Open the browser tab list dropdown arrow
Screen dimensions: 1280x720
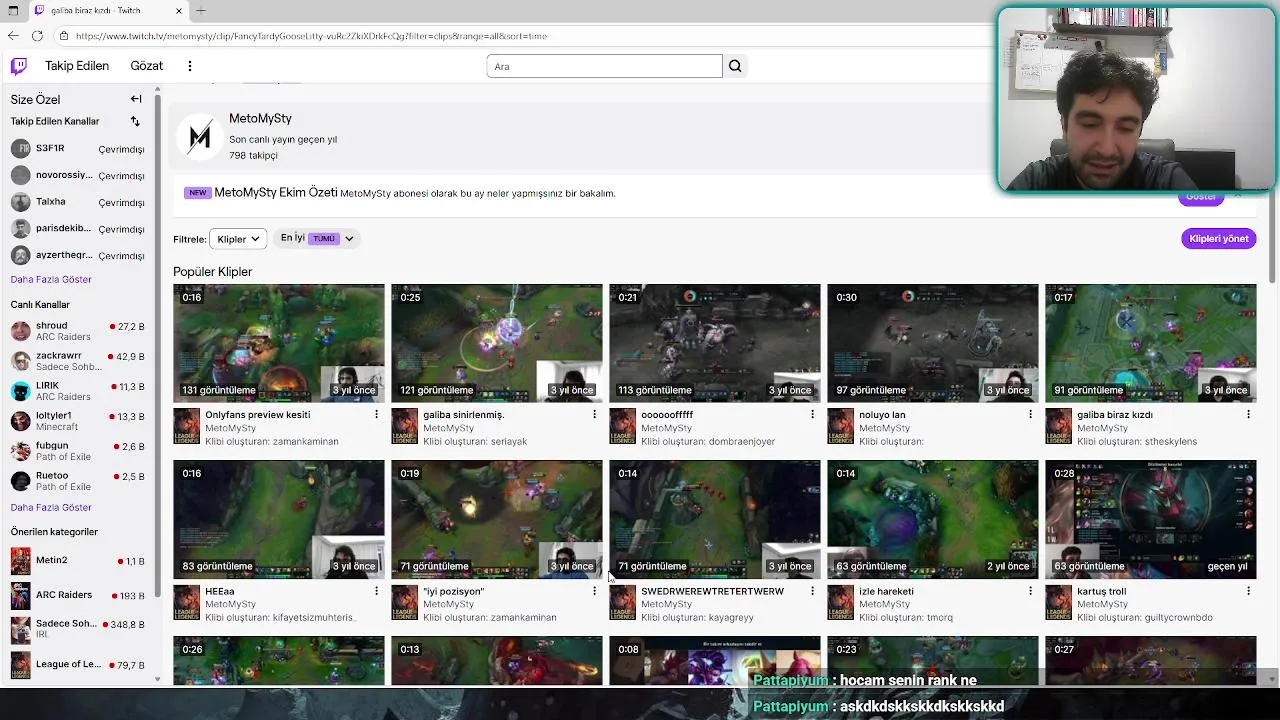[x=13, y=10]
